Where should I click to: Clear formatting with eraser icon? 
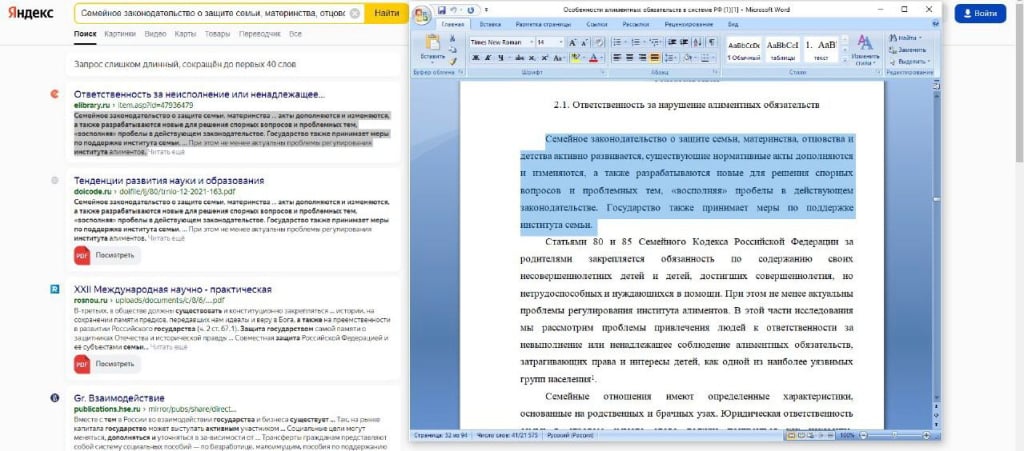pyautogui.click(x=599, y=42)
